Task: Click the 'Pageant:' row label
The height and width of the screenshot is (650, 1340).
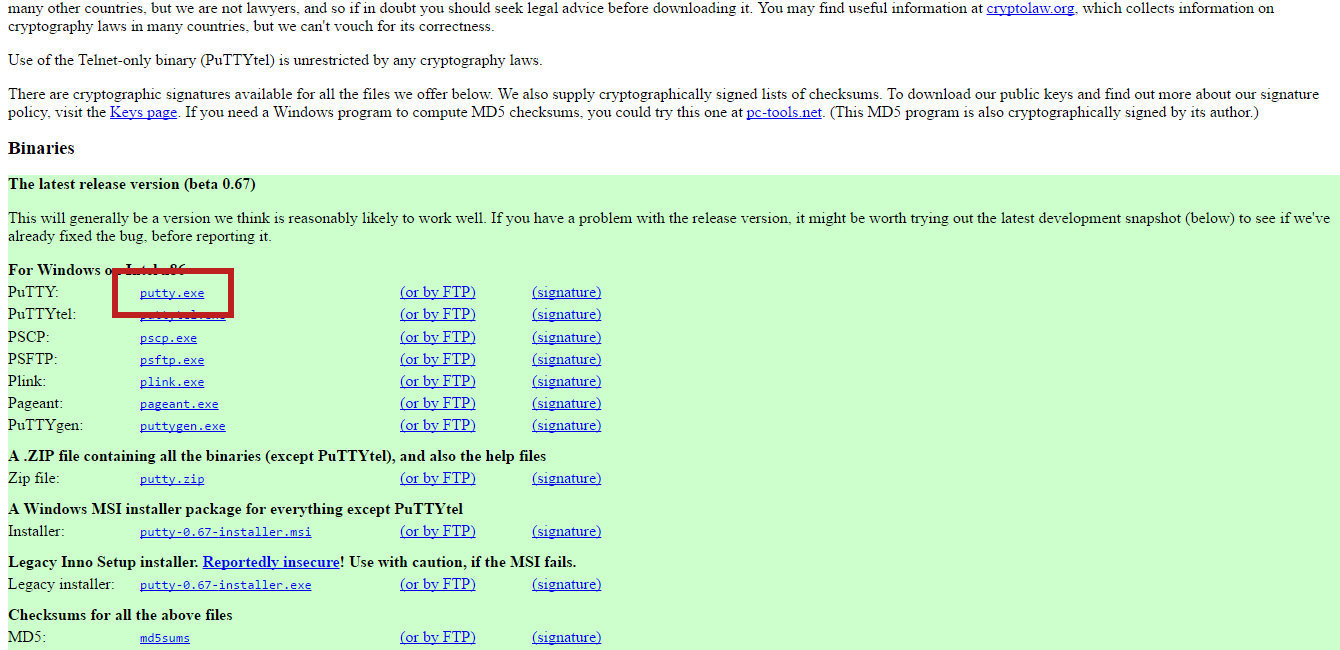Action: tap(35, 403)
